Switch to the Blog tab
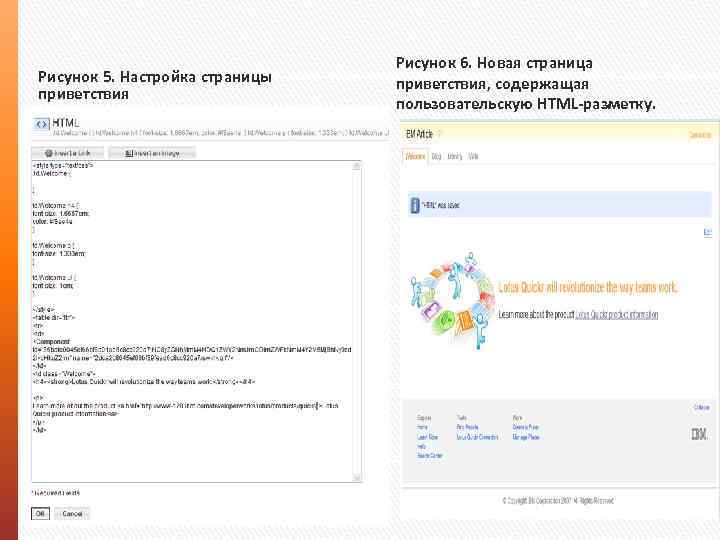 point(436,157)
